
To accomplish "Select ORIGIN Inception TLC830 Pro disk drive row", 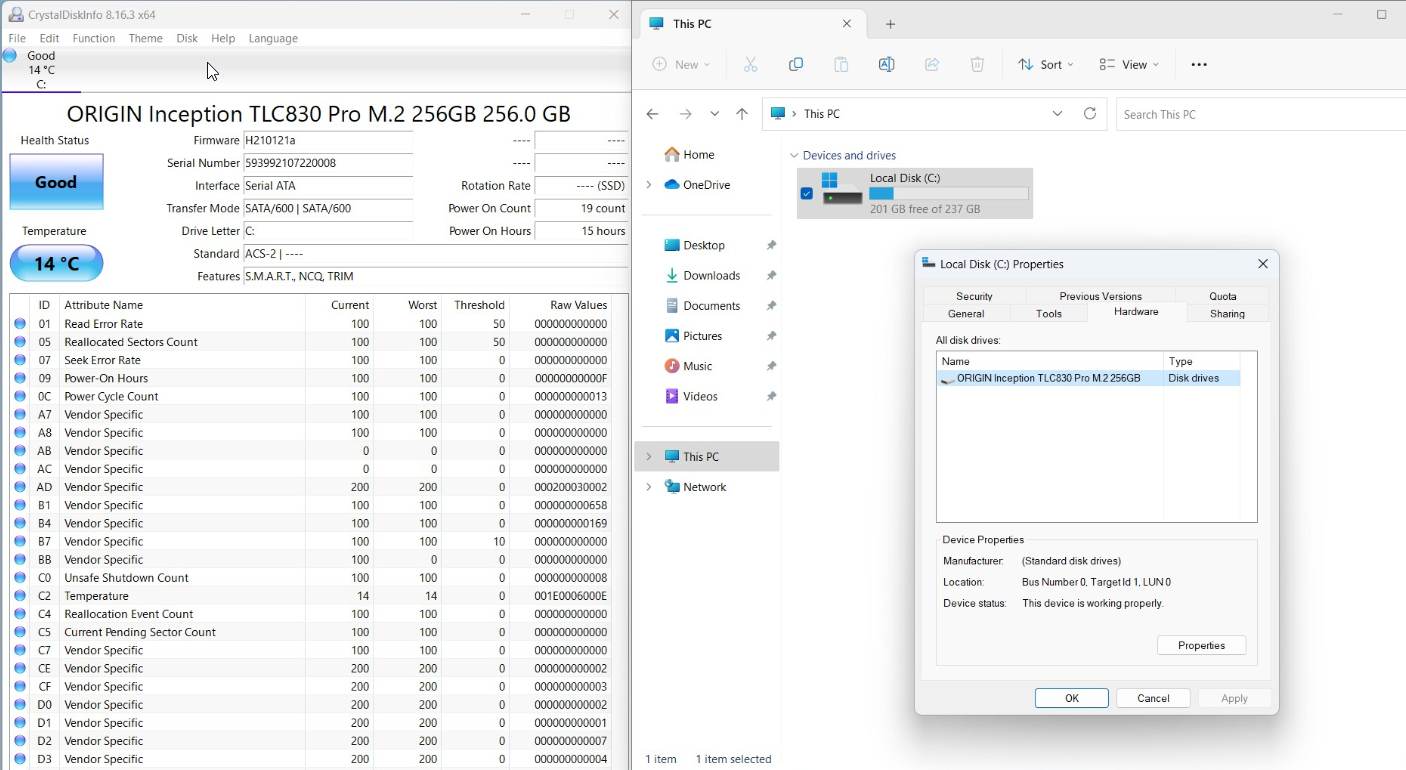I will [x=1089, y=379].
